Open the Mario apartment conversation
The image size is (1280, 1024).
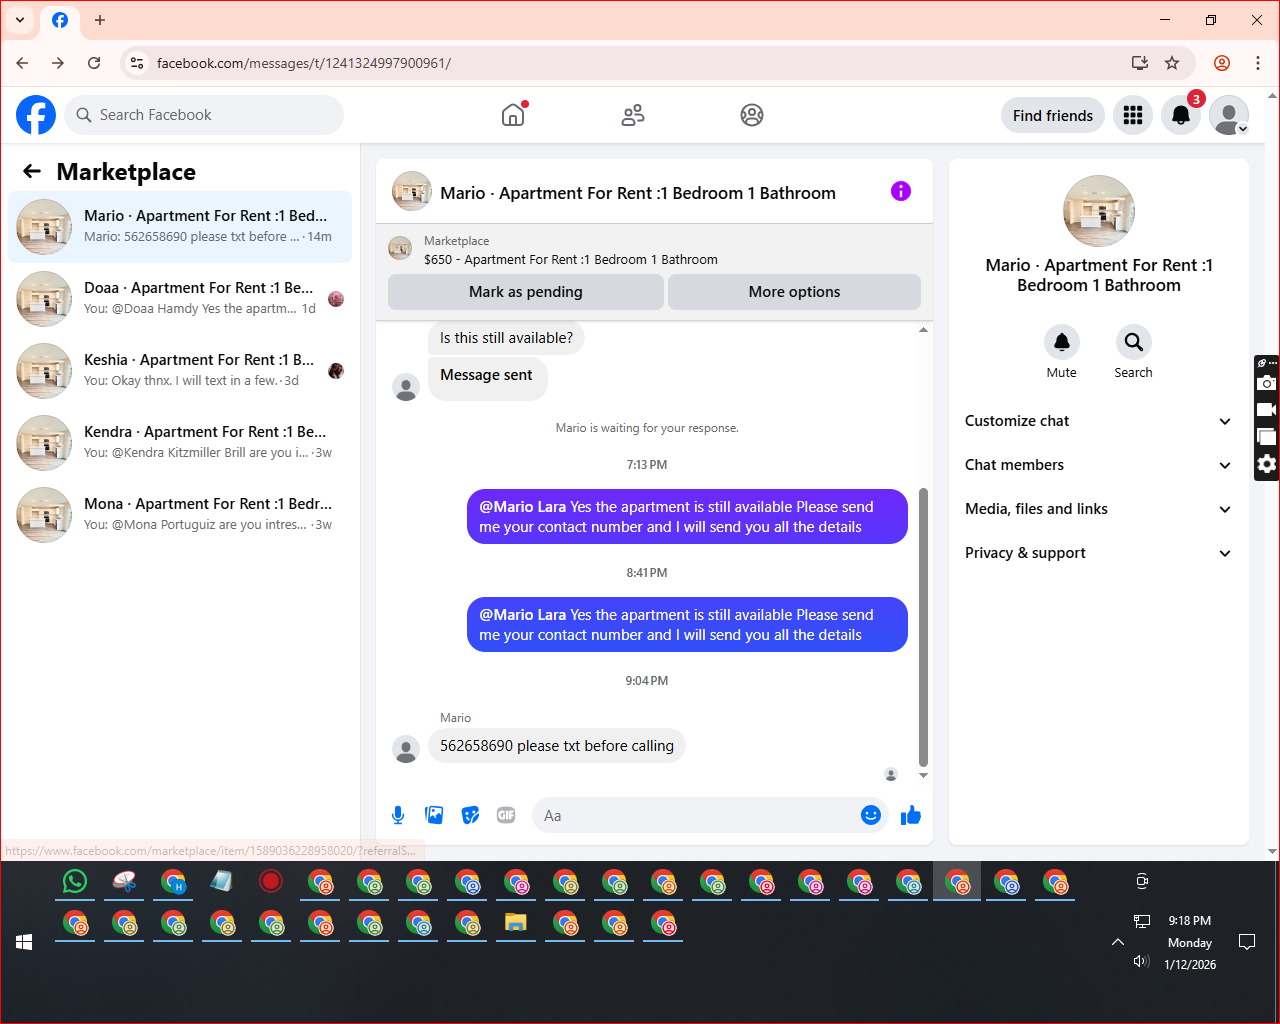(x=180, y=227)
